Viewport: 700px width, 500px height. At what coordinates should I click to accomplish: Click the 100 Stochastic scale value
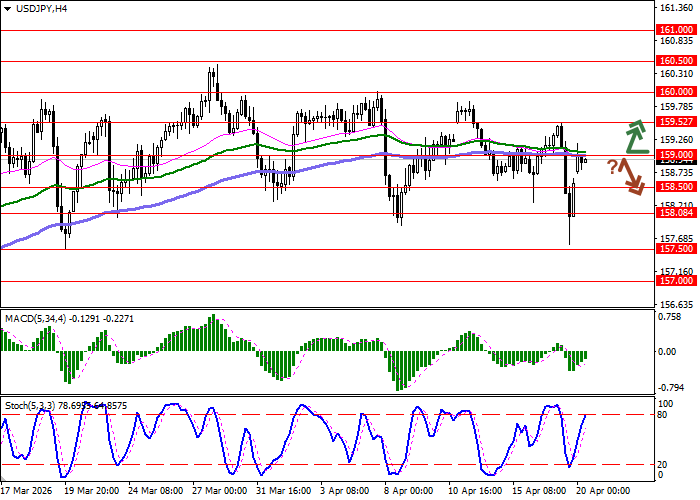coord(666,404)
